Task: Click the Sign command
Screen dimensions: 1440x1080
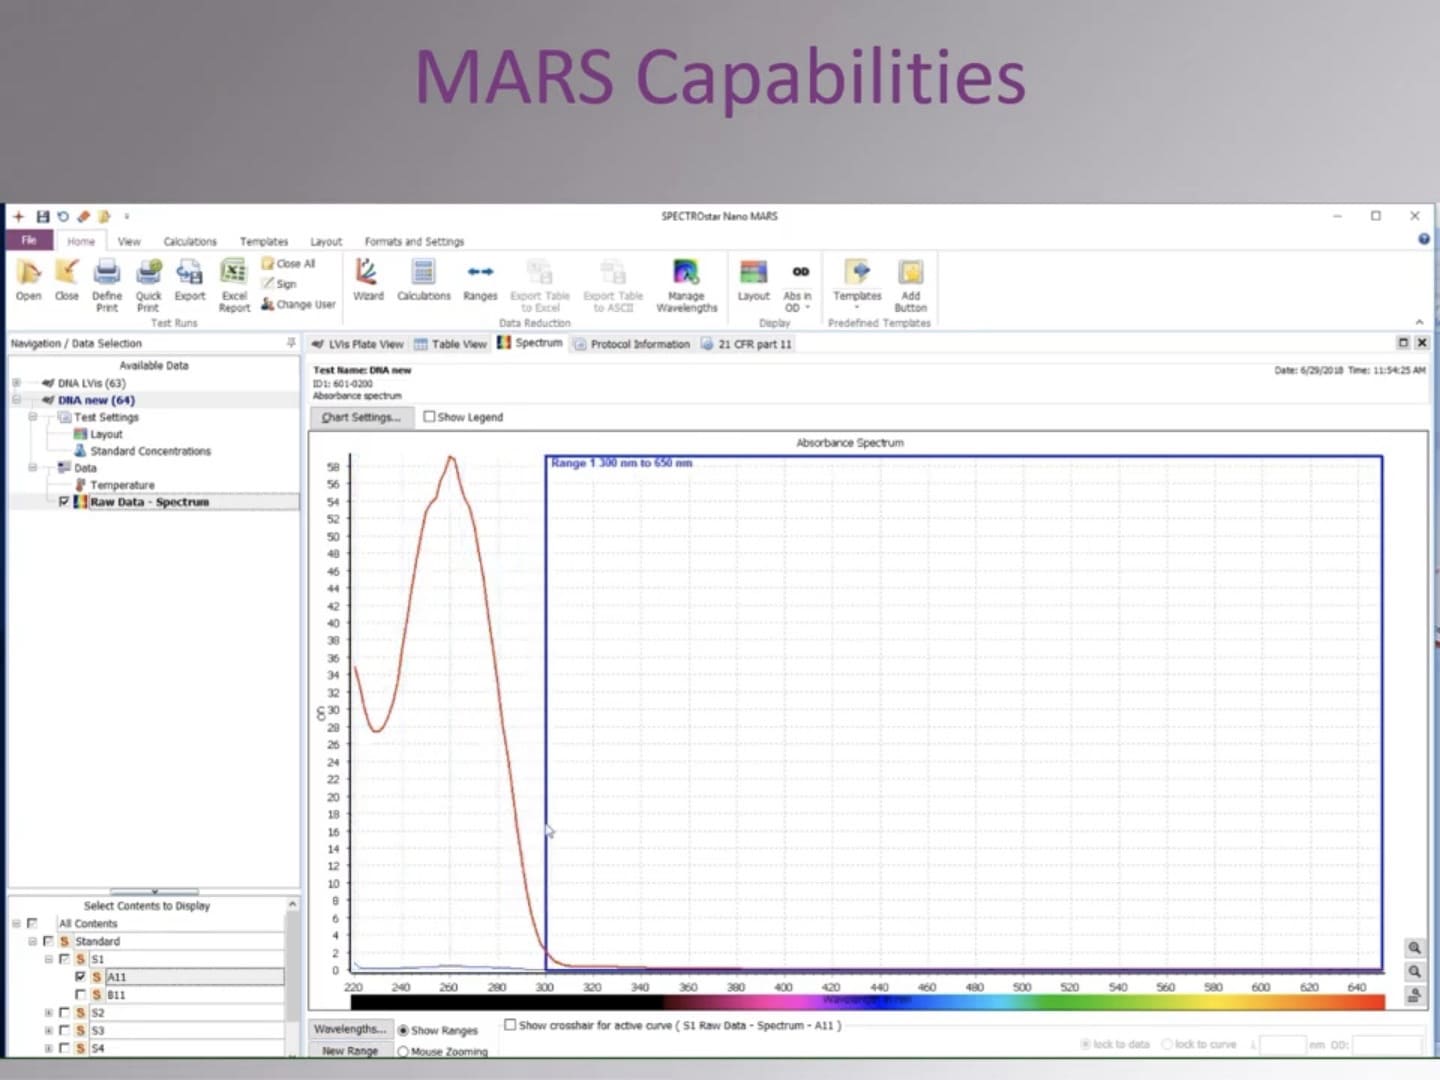Action: pos(279,284)
